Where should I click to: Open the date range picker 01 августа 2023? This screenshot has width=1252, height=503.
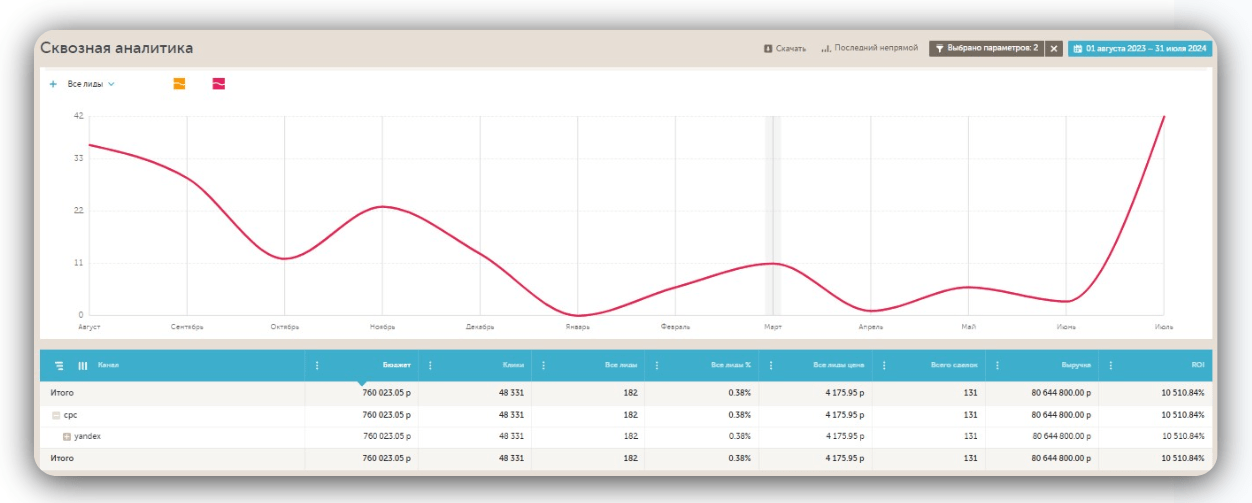point(1139,48)
